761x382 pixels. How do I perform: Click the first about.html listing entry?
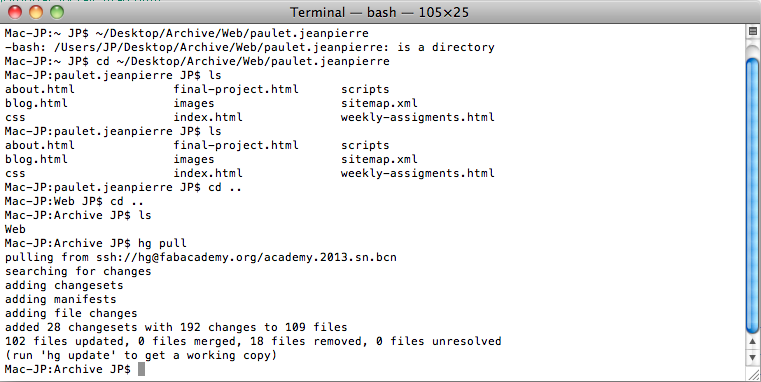click(x=40, y=90)
